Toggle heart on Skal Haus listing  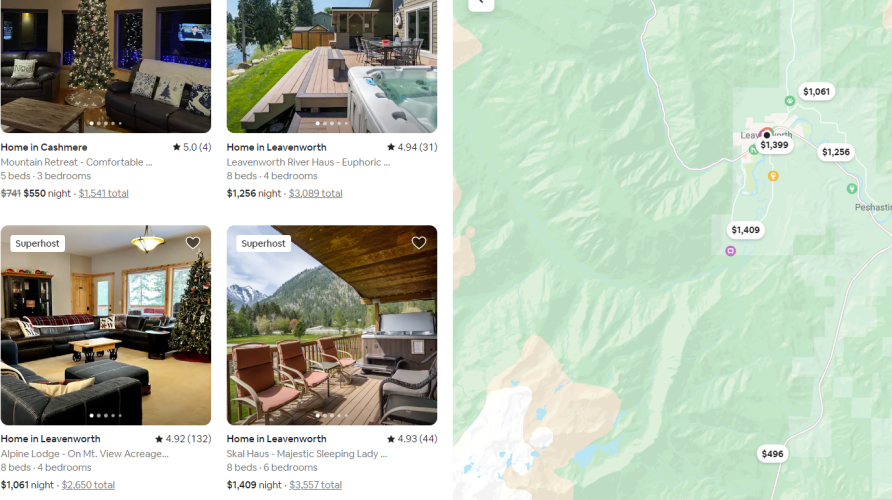pos(419,243)
